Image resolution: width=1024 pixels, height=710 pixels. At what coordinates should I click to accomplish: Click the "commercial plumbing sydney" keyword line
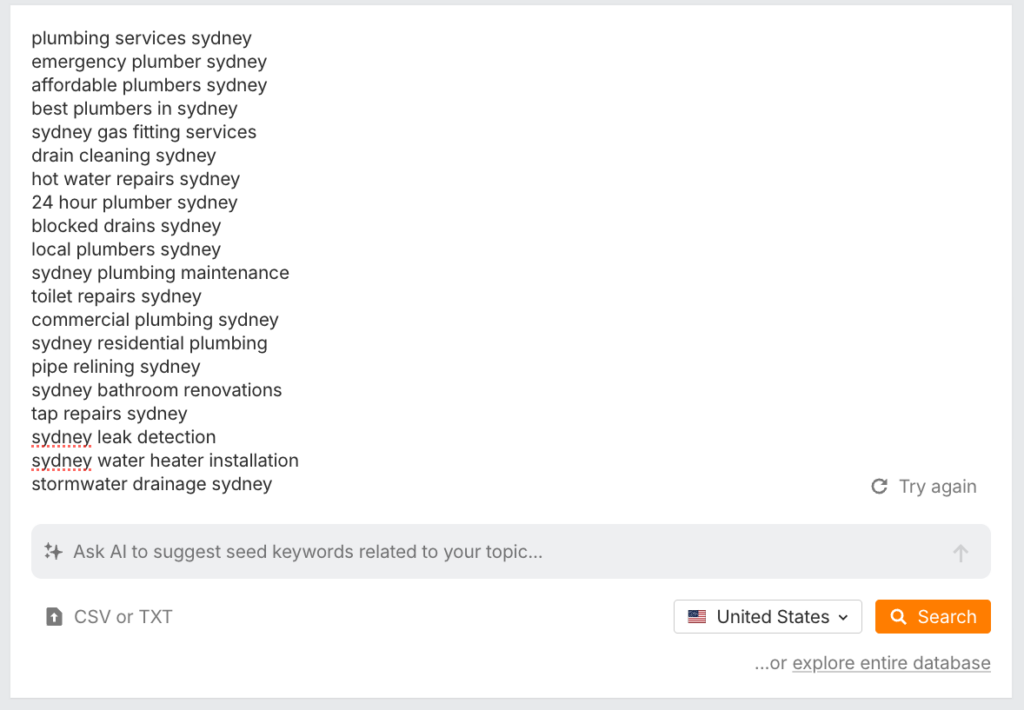pos(155,320)
